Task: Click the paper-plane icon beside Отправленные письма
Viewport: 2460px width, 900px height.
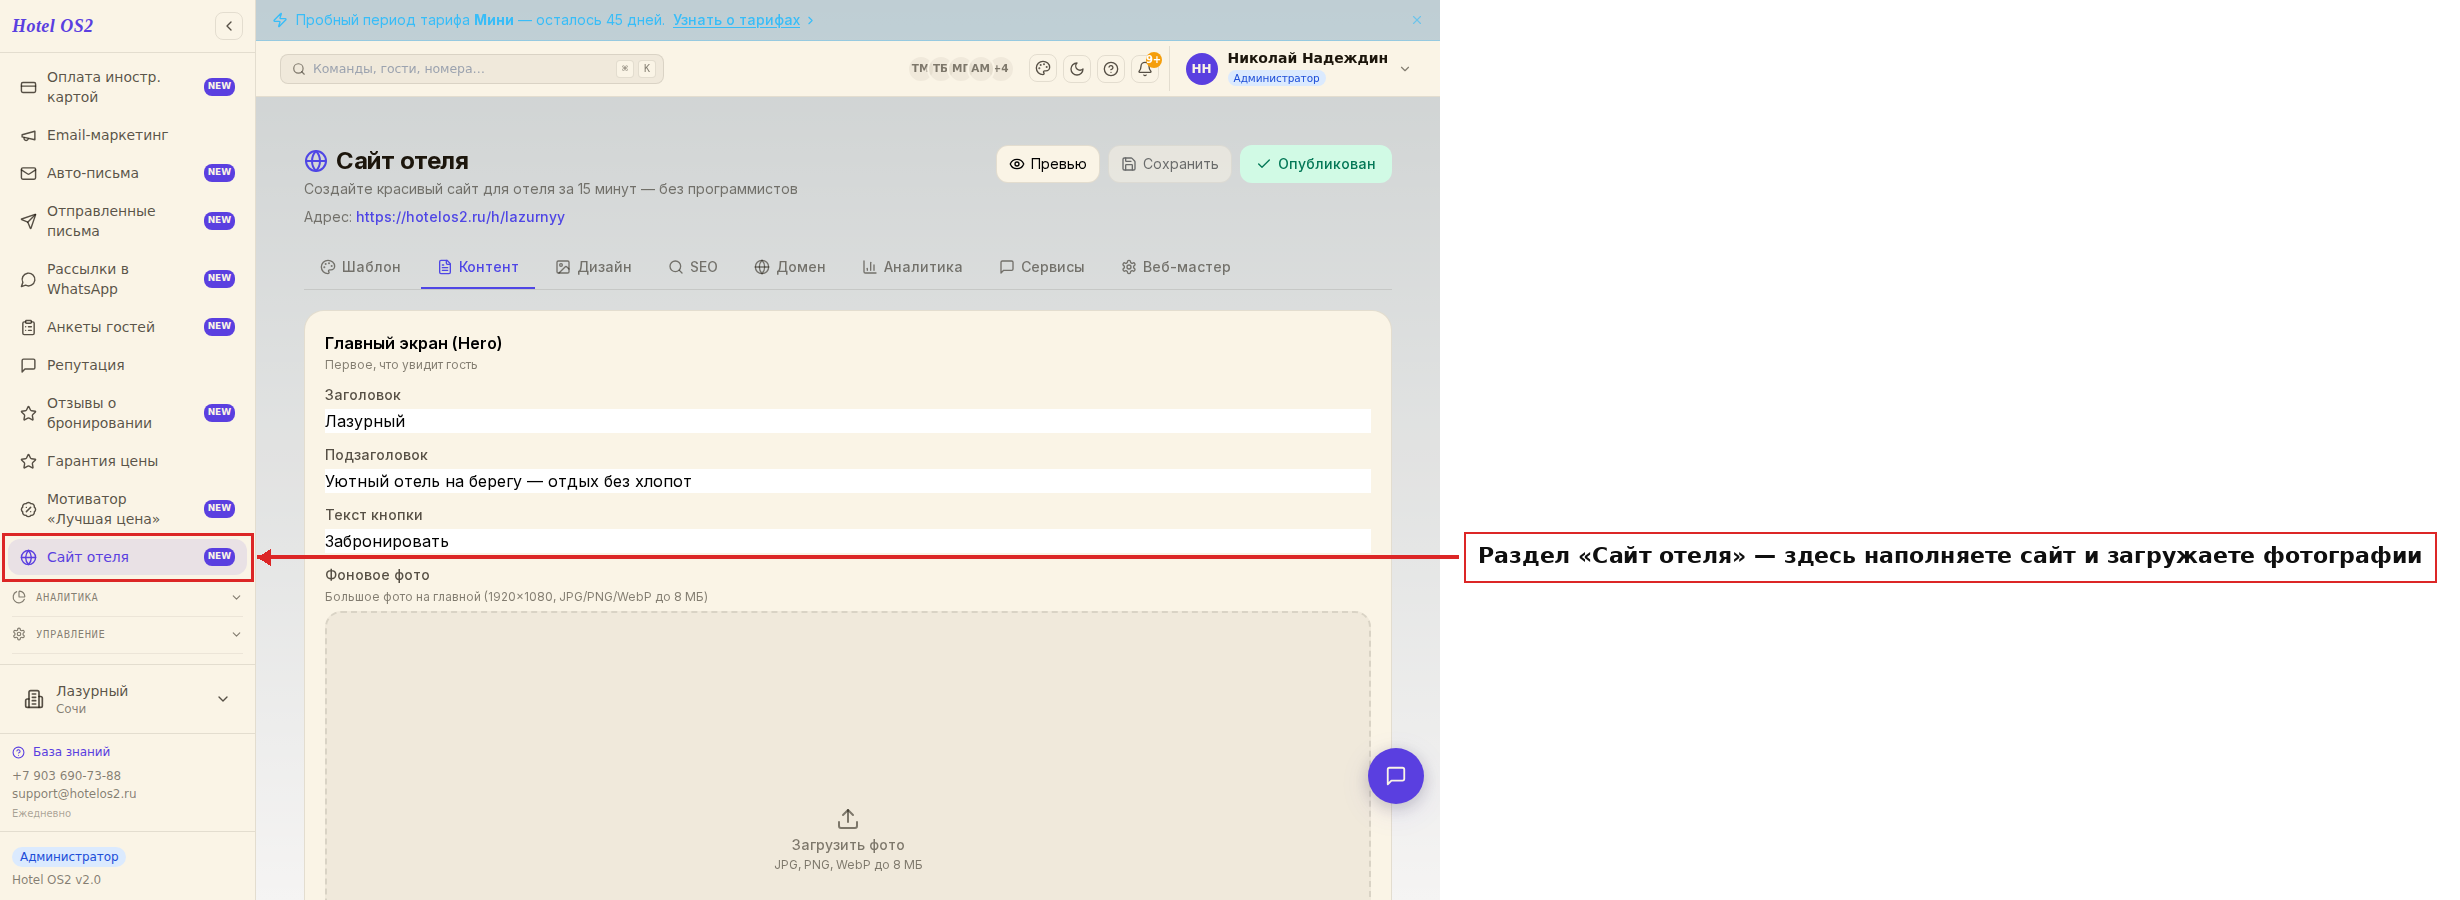Action: tap(29, 221)
